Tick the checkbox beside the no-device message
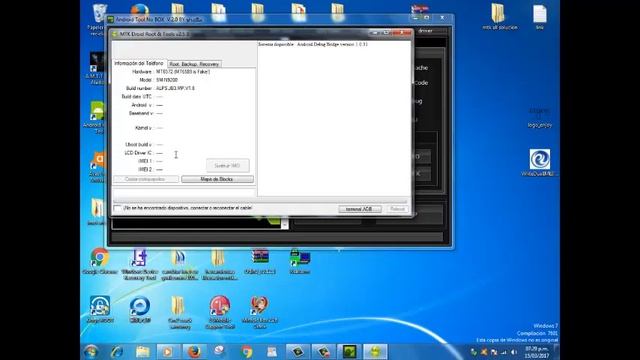Image resolution: width=640 pixels, height=360 pixels. 118,209
